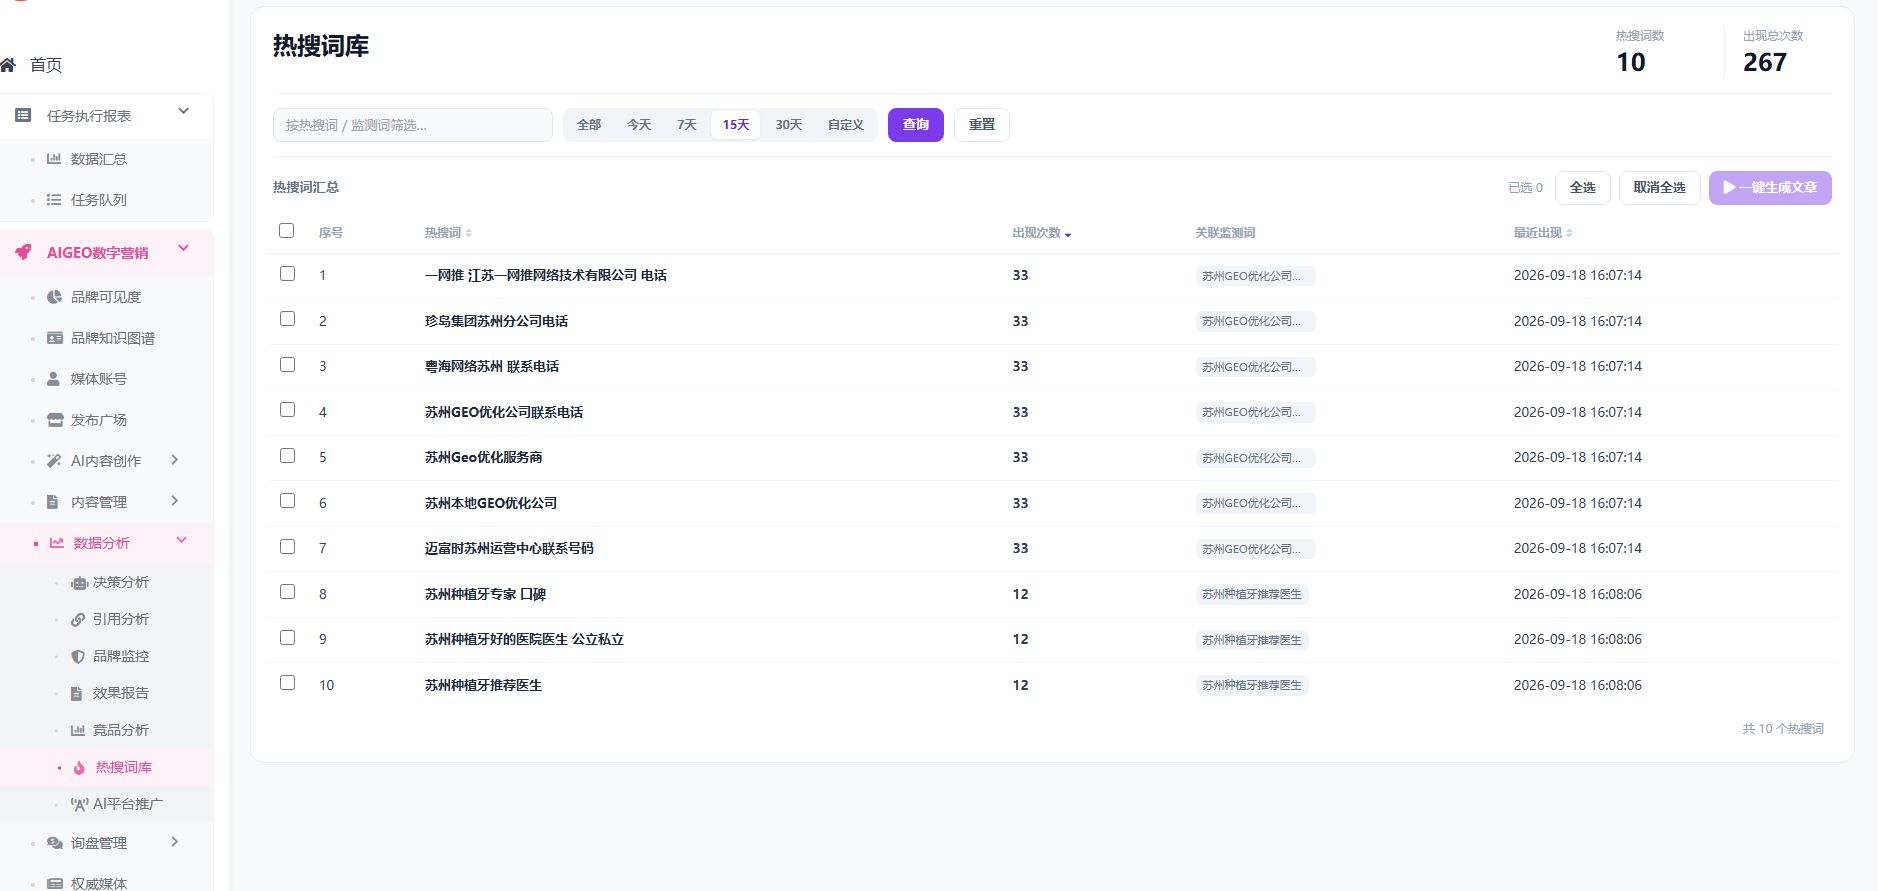The width and height of the screenshot is (1880, 891).
Task: Click the purple 查询 button
Action: [916, 125]
